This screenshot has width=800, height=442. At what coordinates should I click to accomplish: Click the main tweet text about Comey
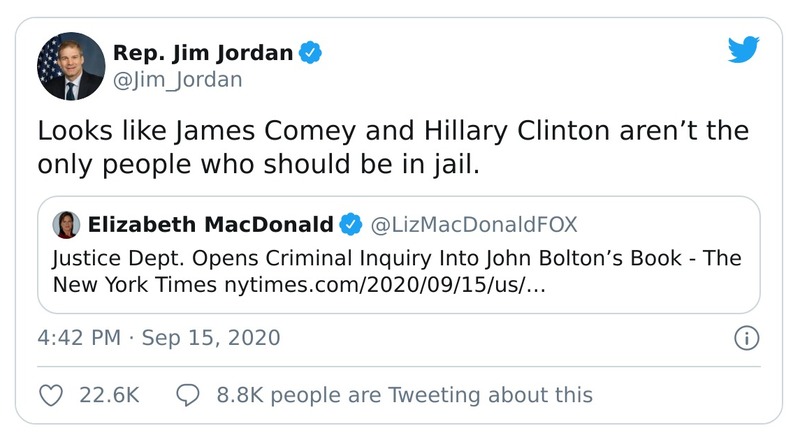point(390,147)
